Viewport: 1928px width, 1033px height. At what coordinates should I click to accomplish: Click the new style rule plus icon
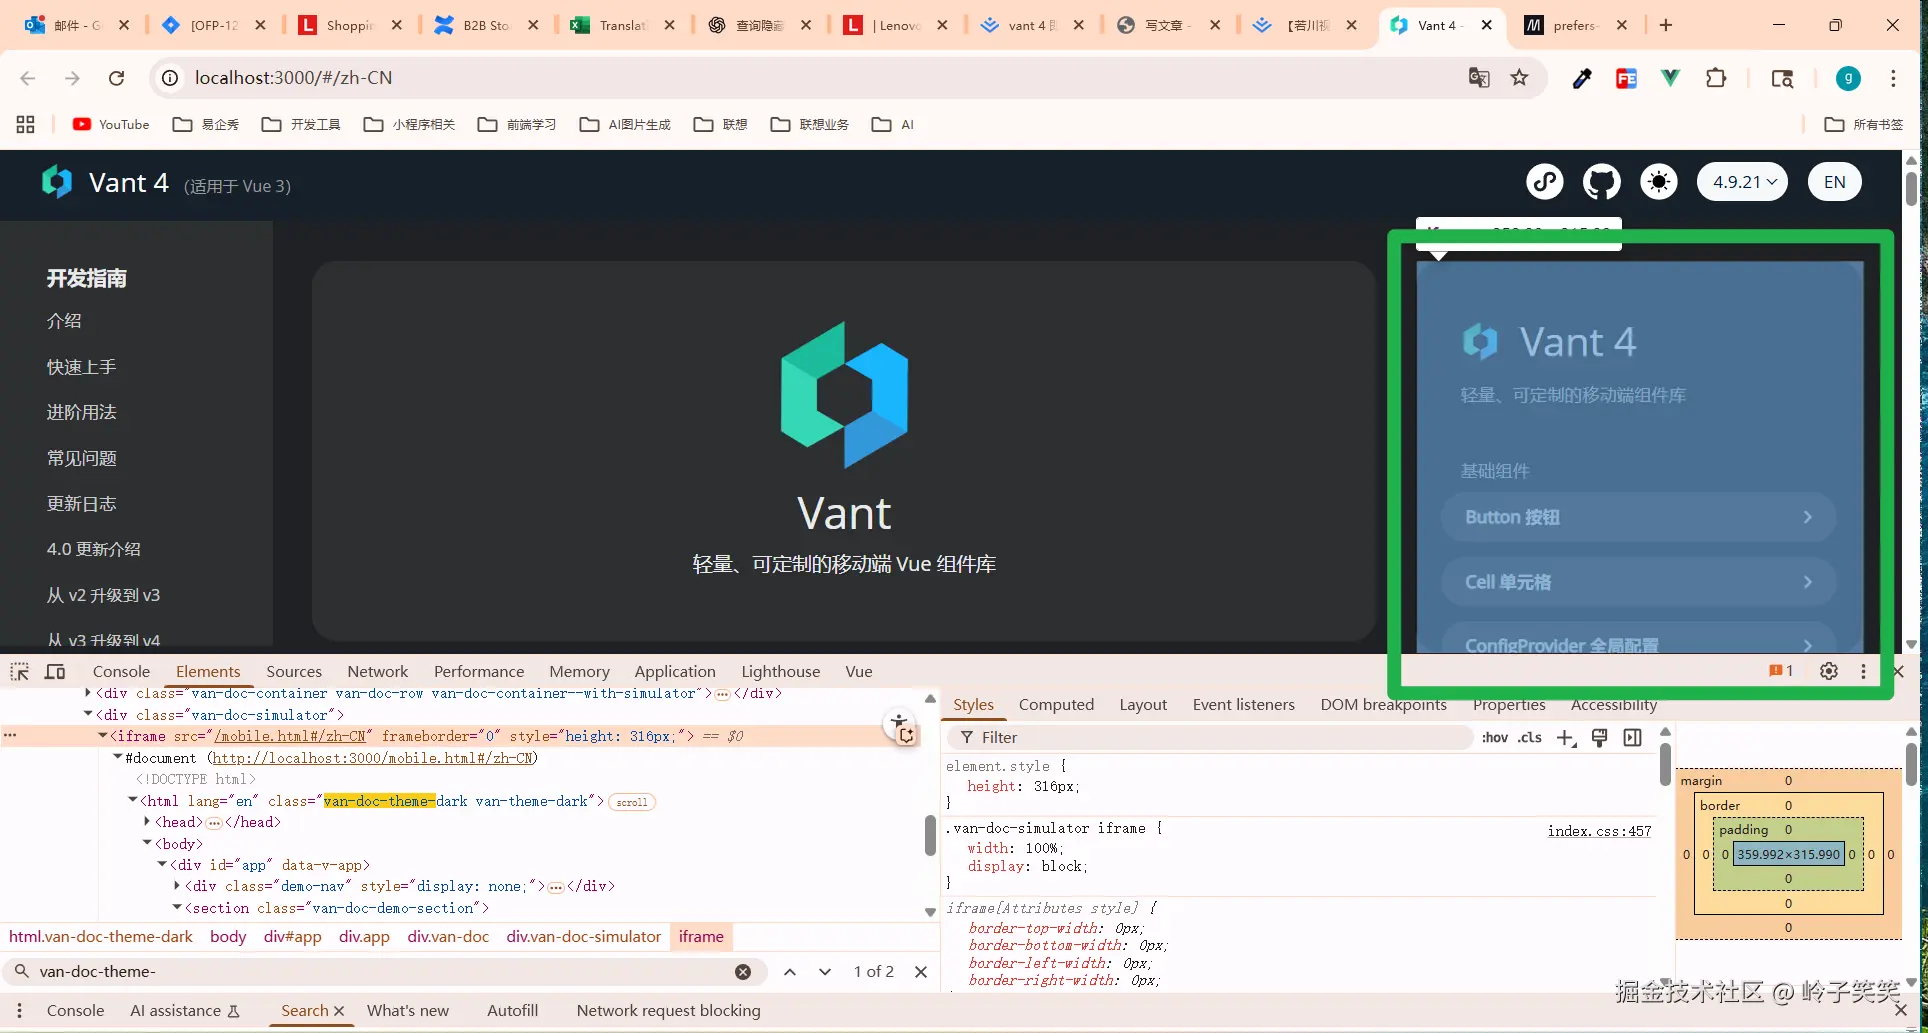point(1566,738)
